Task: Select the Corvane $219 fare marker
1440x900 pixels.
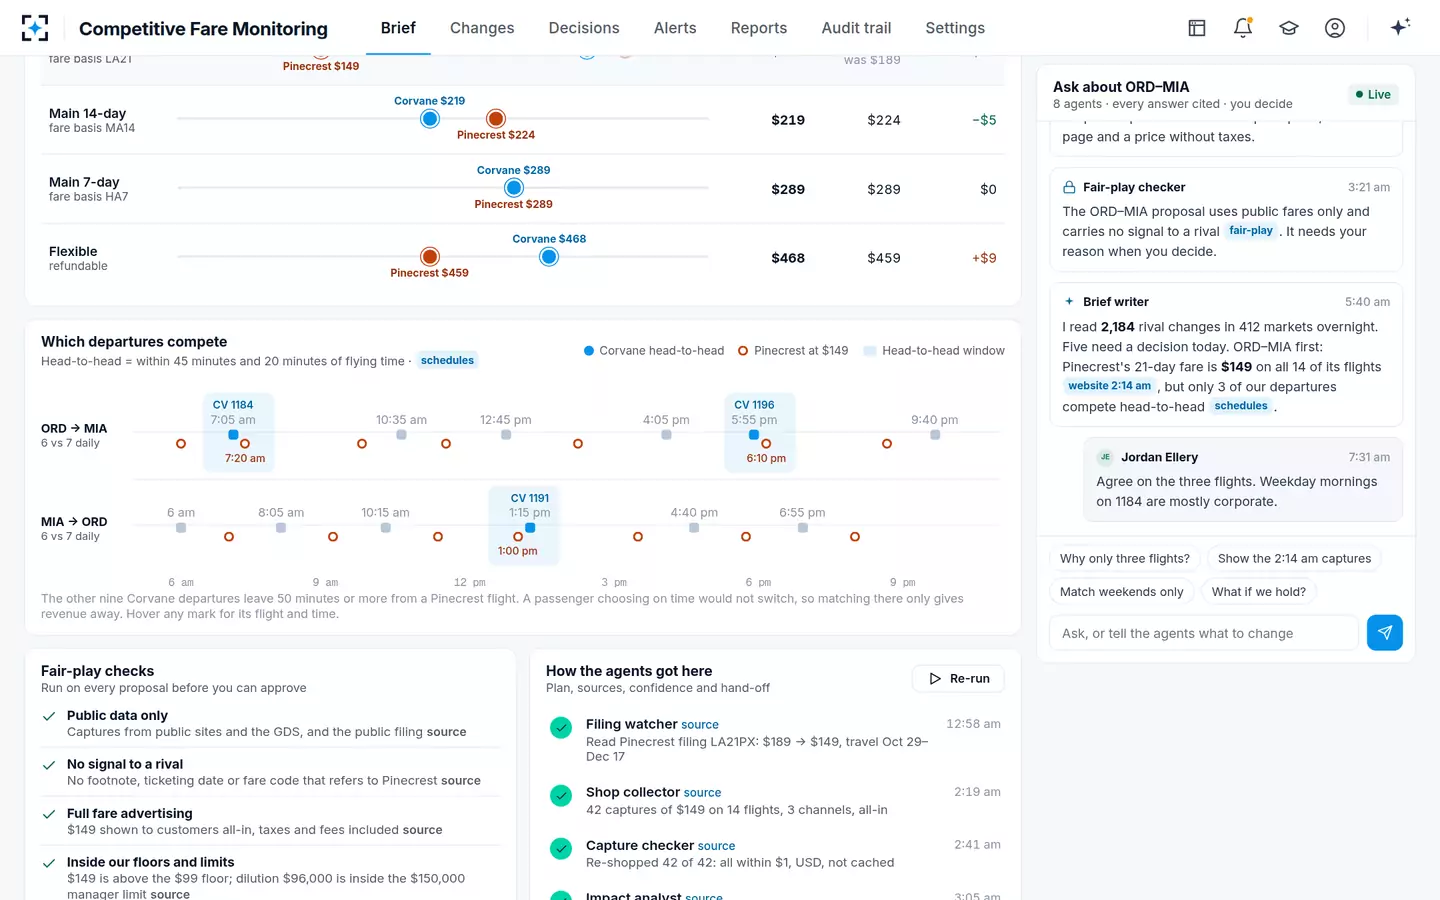Action: coord(430,119)
